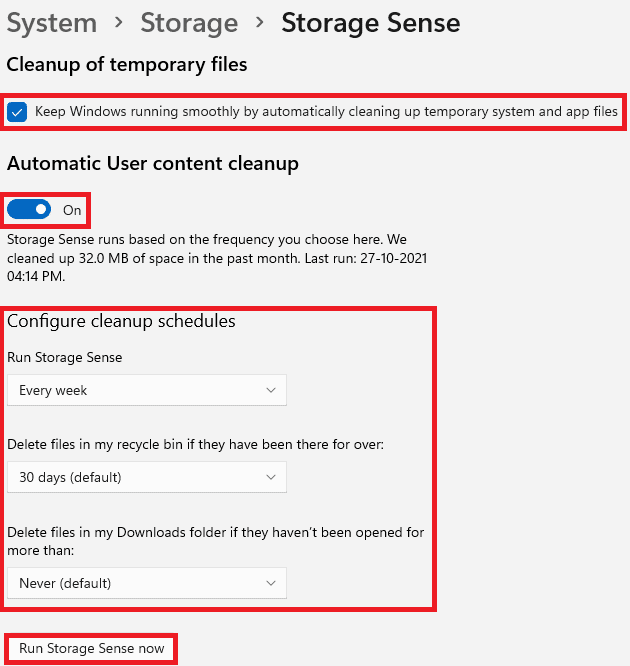The height and width of the screenshot is (666, 630).
Task: Click the arrow on the Run Storage Sense dropdown
Action: (x=271, y=390)
